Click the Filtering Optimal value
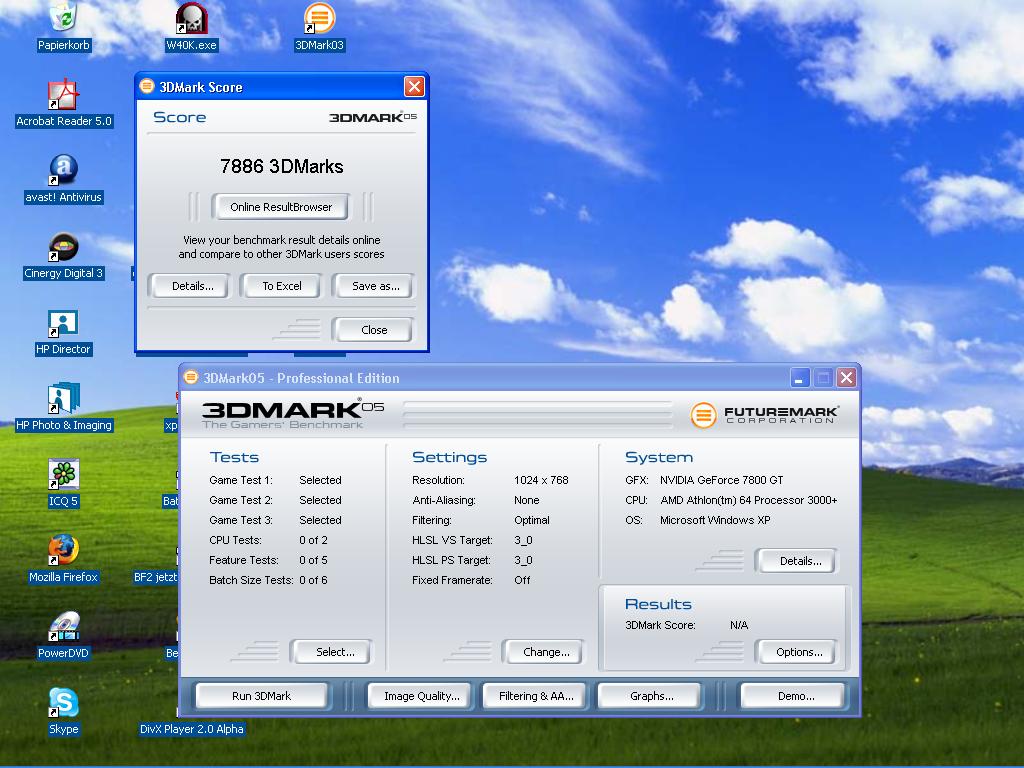The image size is (1024, 768). [532, 520]
